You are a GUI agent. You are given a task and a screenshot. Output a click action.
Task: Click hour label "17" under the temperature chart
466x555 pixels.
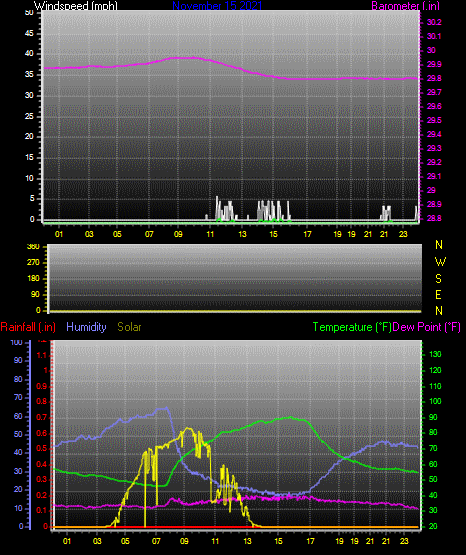(310, 541)
